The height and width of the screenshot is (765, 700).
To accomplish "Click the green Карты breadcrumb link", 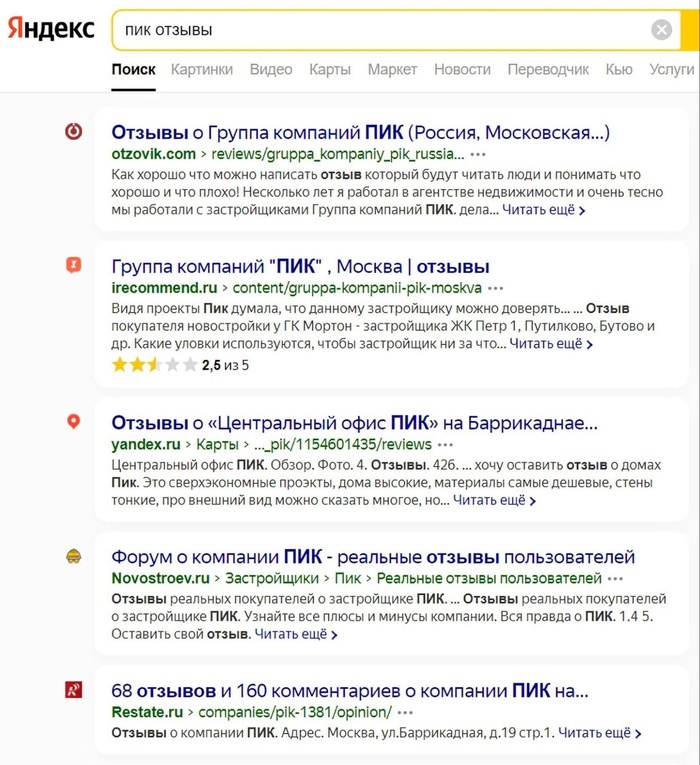I will tap(217, 444).
